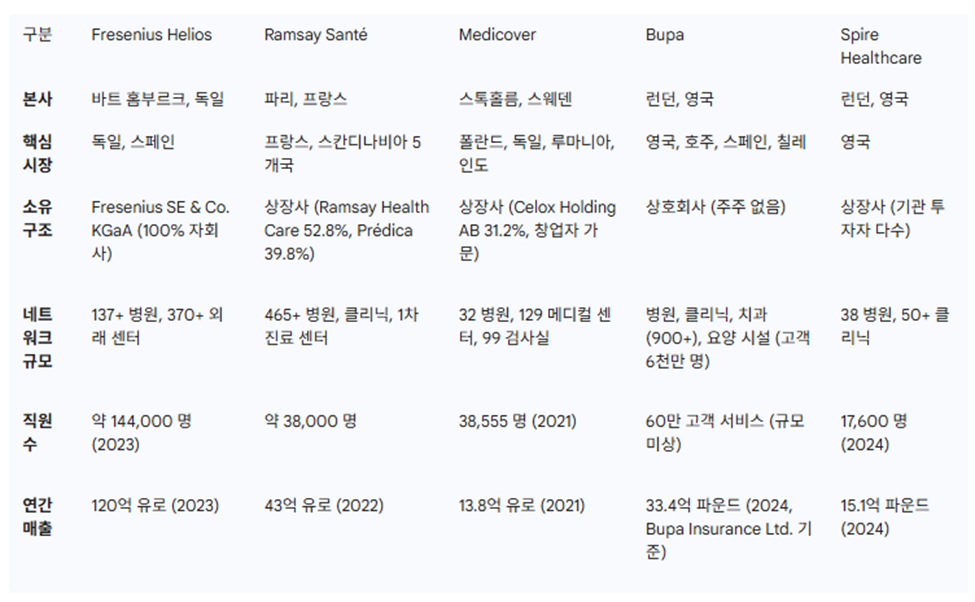Click the 구분 header cell
Viewport: 975px width, 602px height.
37,35
